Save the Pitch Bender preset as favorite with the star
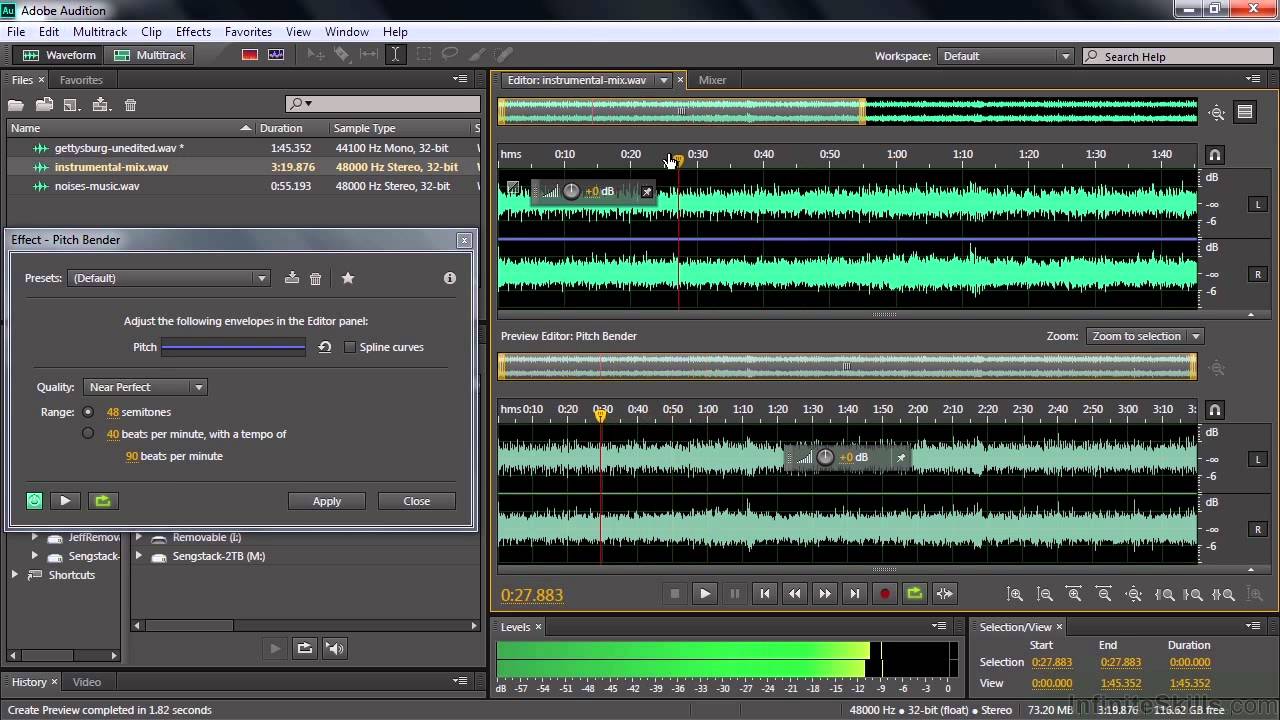The height and width of the screenshot is (720, 1280). [348, 278]
